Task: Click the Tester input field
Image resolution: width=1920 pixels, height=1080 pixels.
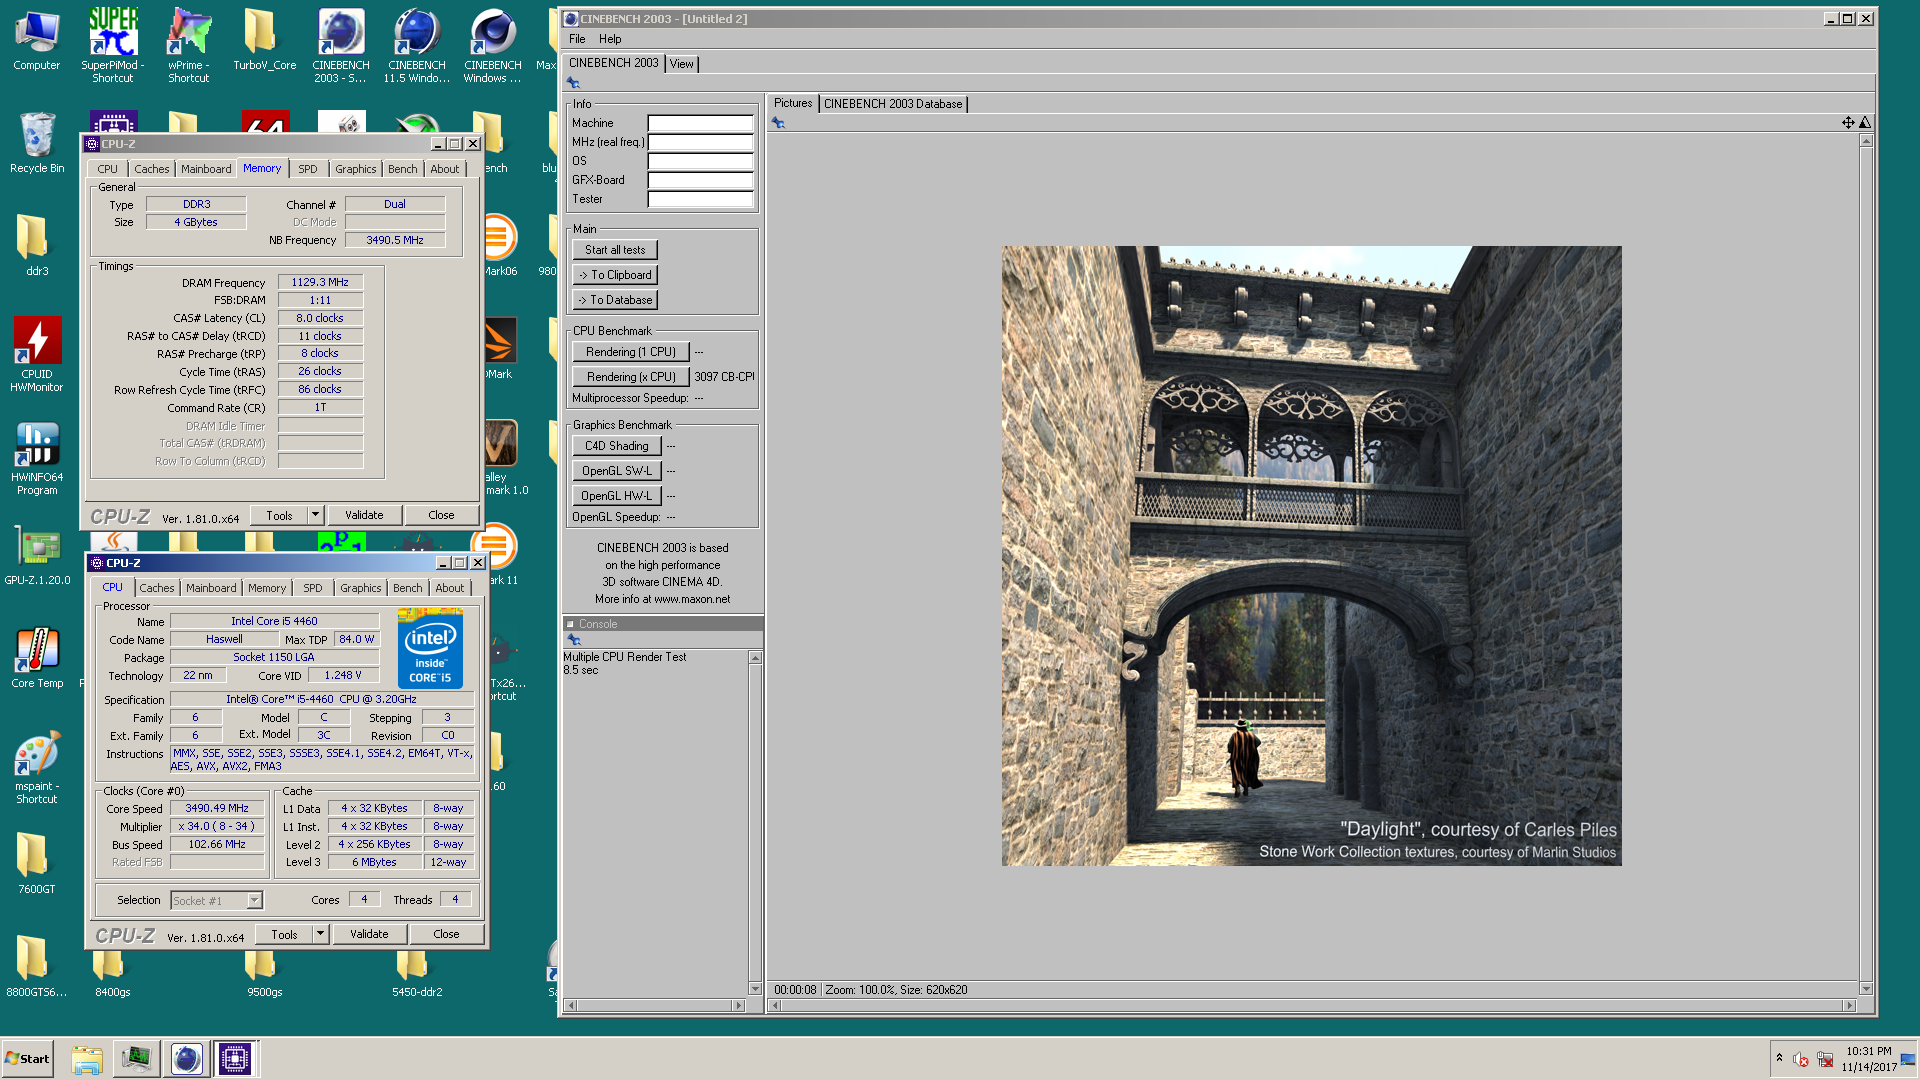Action: [700, 199]
